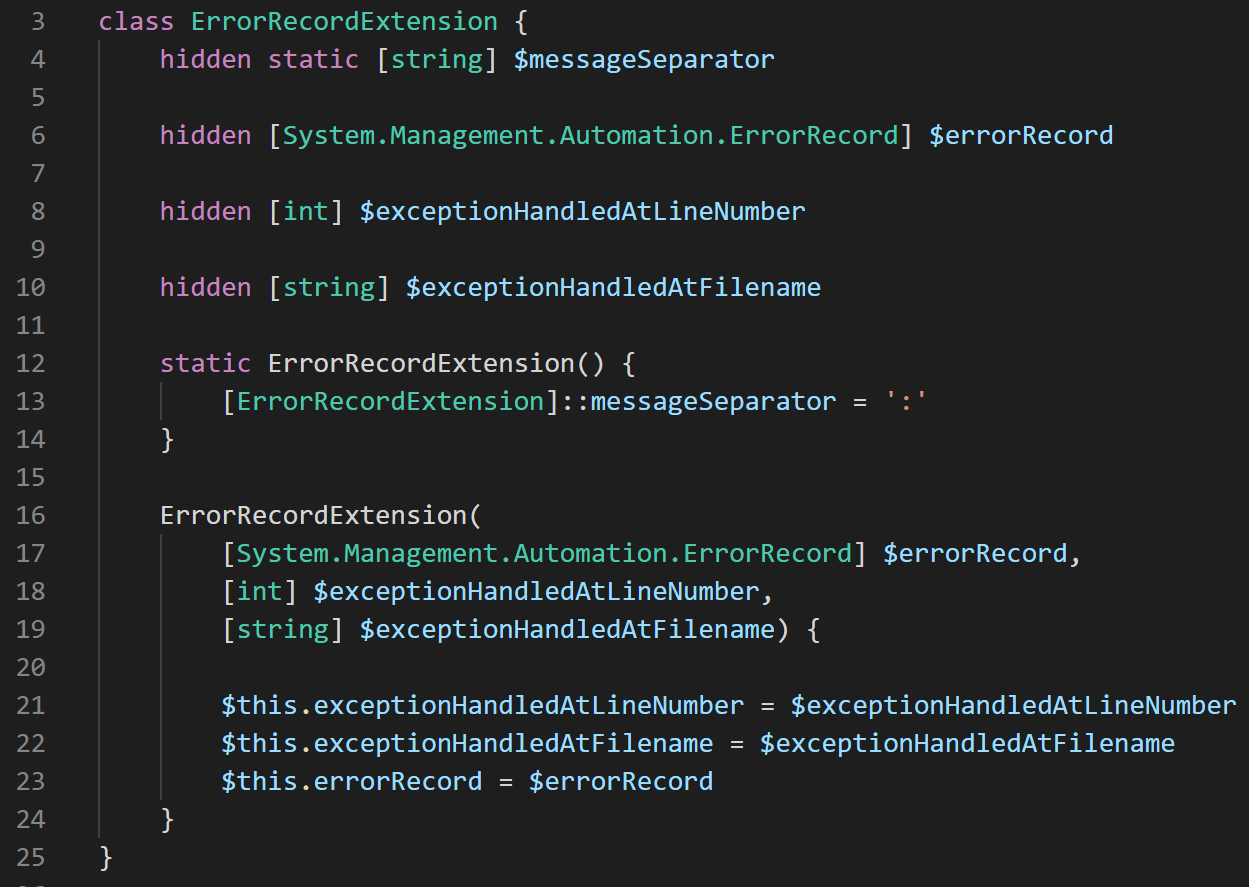The height and width of the screenshot is (887, 1249).
Task: Click line number 25 in the gutter
Action: 31,857
